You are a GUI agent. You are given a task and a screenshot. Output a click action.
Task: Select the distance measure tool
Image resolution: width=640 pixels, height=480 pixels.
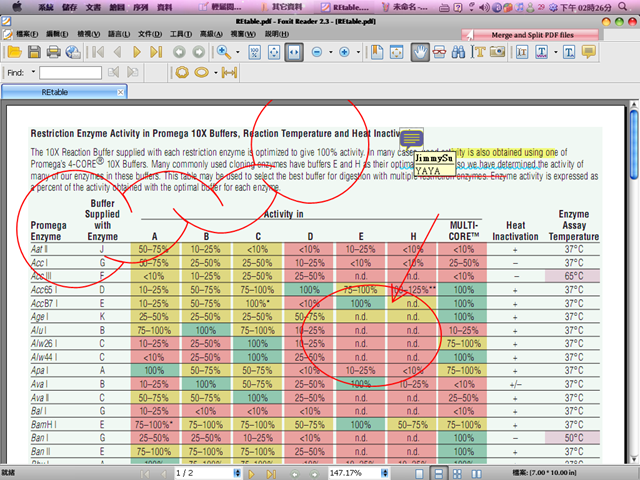229,73
